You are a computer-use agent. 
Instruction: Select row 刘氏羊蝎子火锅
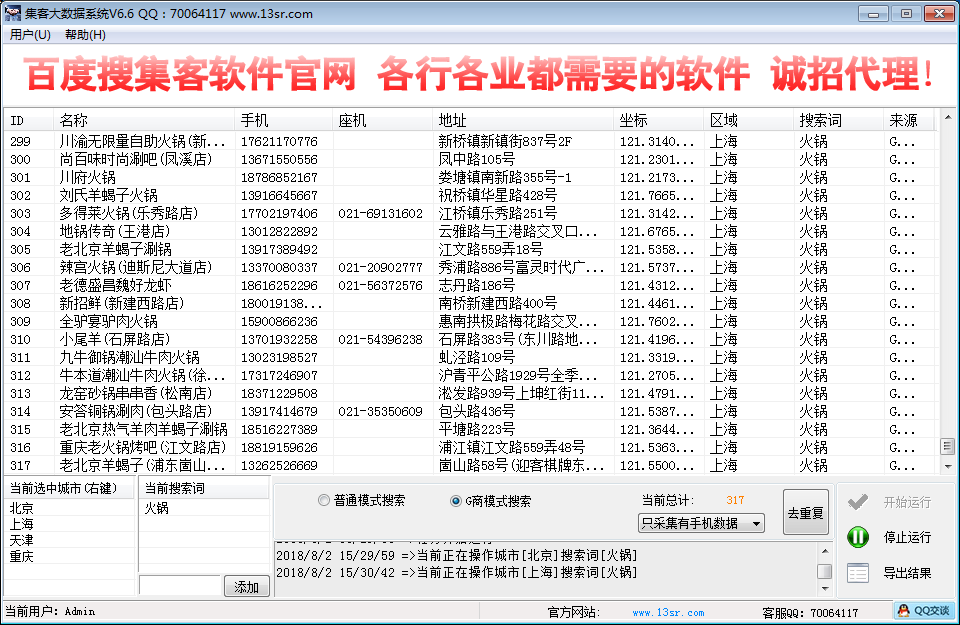[x=470, y=195]
